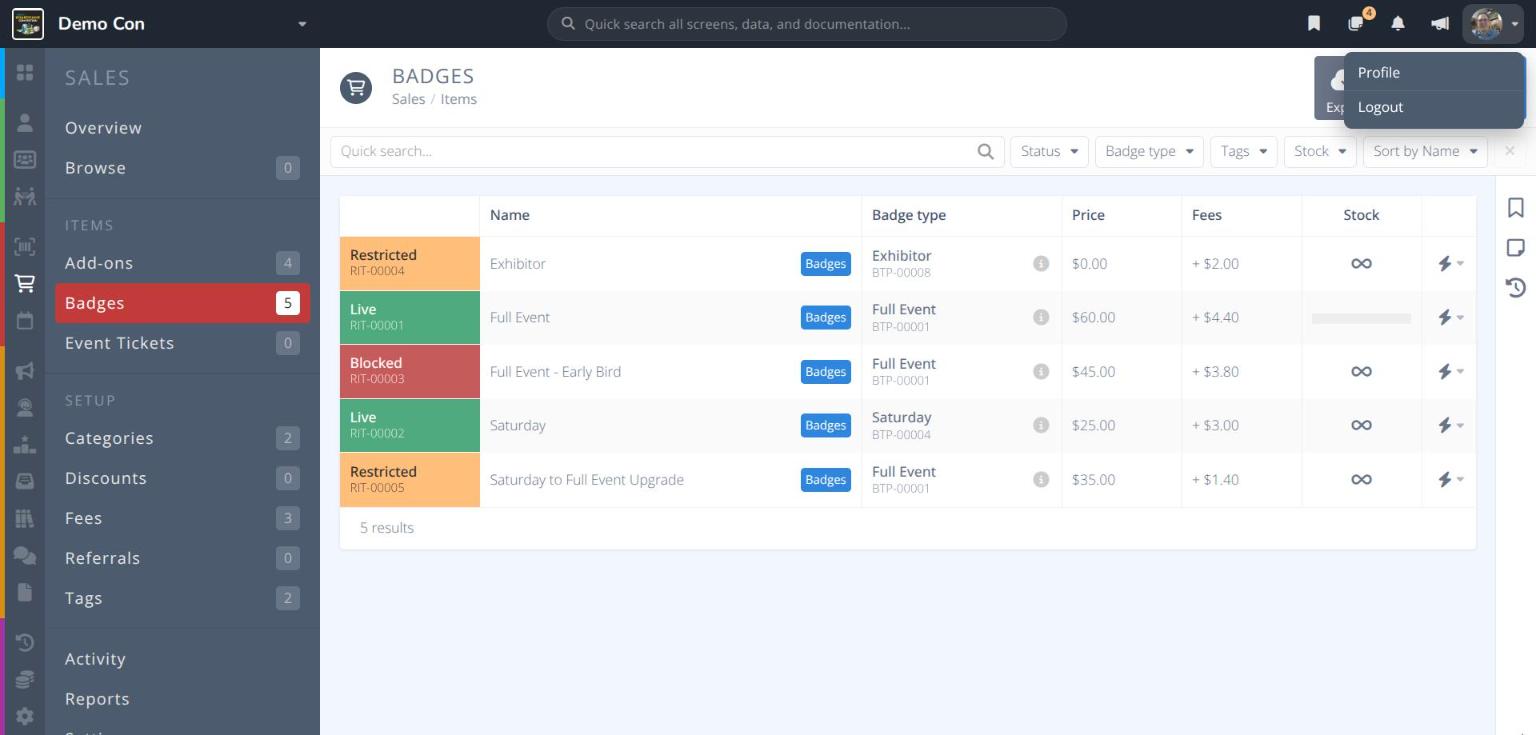Screen dimensions: 1536x735
Task: Expand the Demo Con event selector
Action: 302,24
